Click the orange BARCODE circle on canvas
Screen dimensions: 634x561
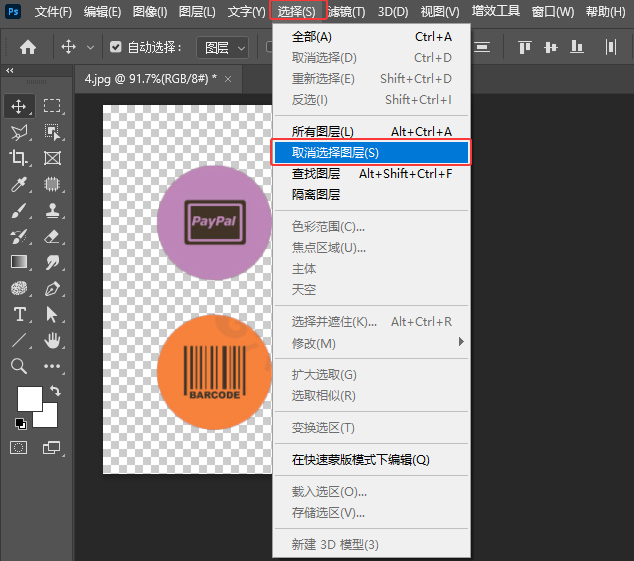click(214, 372)
